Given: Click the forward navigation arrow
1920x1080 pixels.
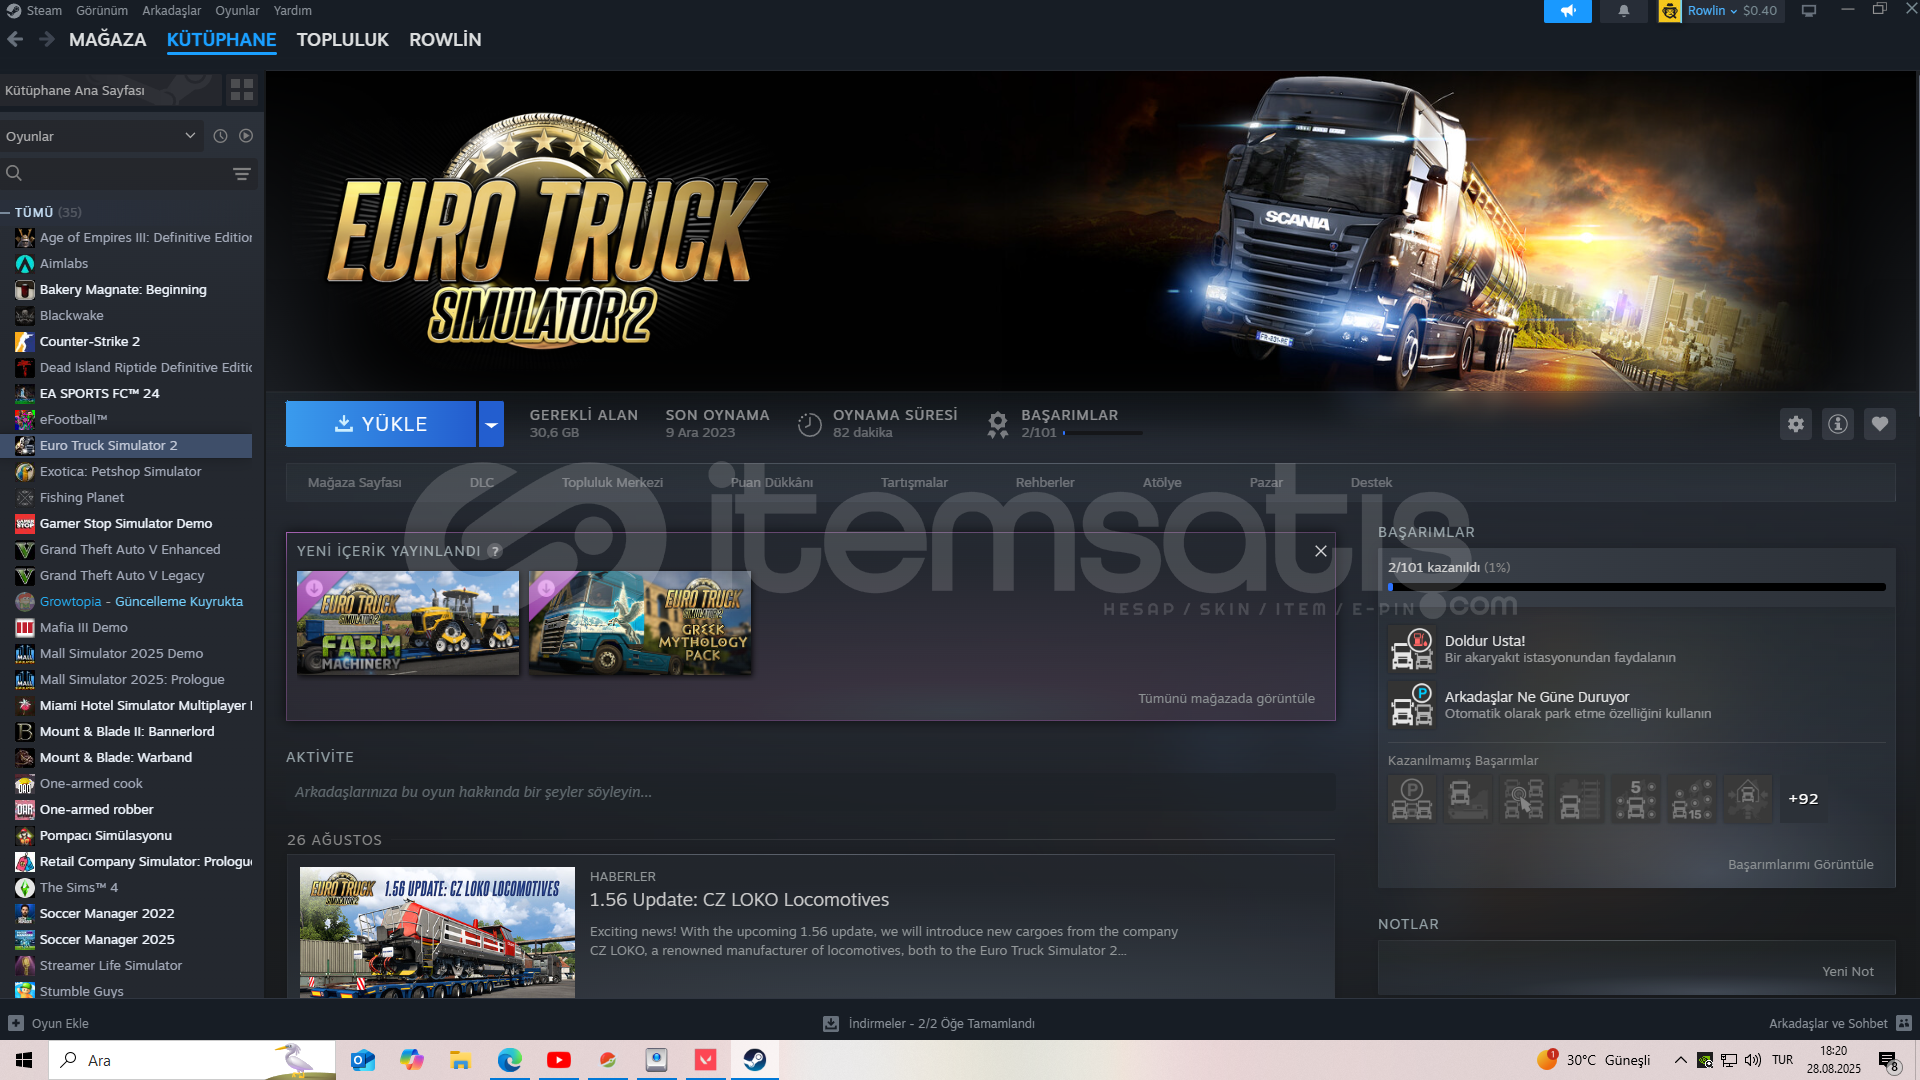Looking at the screenshot, I should pos(46,39).
